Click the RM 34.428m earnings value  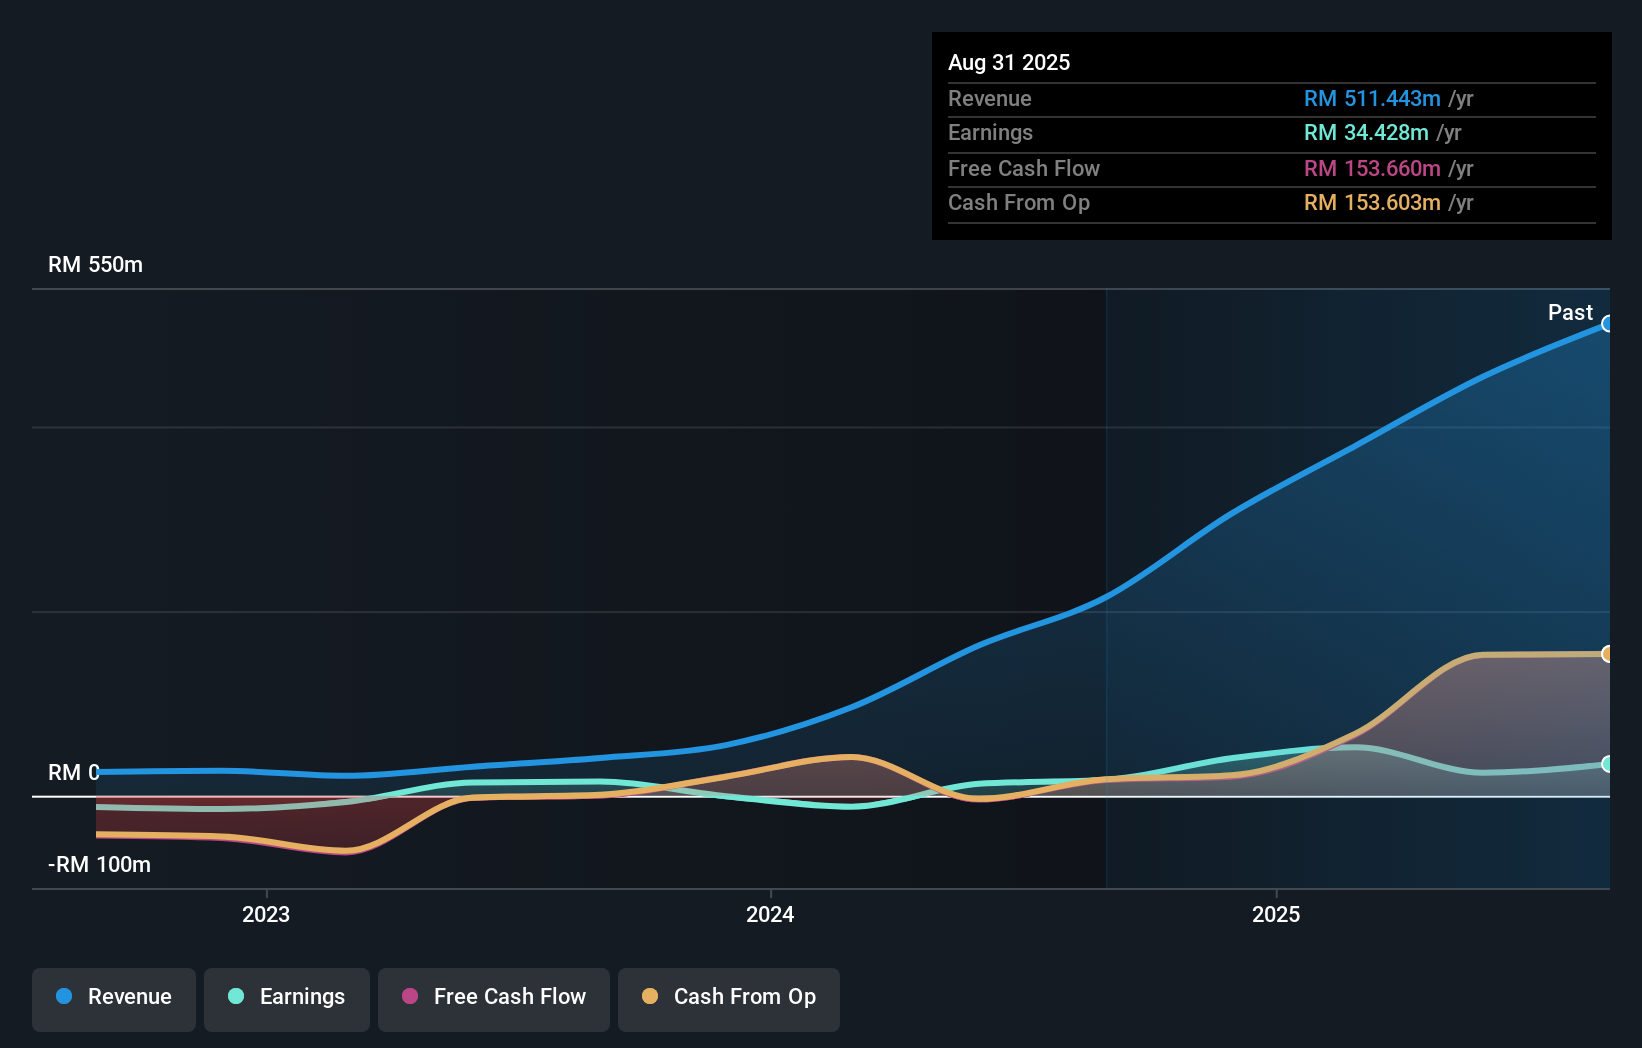point(1365,133)
